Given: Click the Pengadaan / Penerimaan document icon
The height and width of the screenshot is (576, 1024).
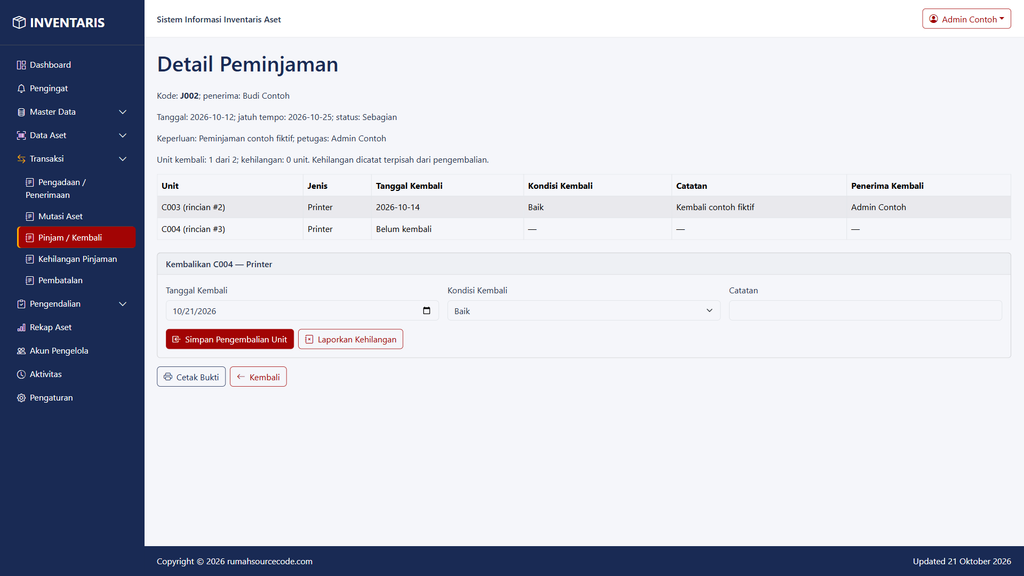Looking at the screenshot, I should (29, 182).
